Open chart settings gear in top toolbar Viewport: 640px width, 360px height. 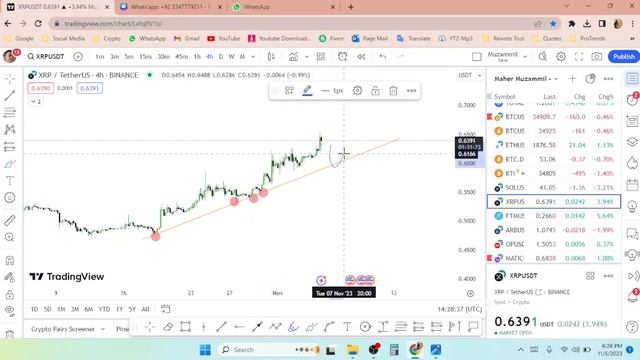561,56
